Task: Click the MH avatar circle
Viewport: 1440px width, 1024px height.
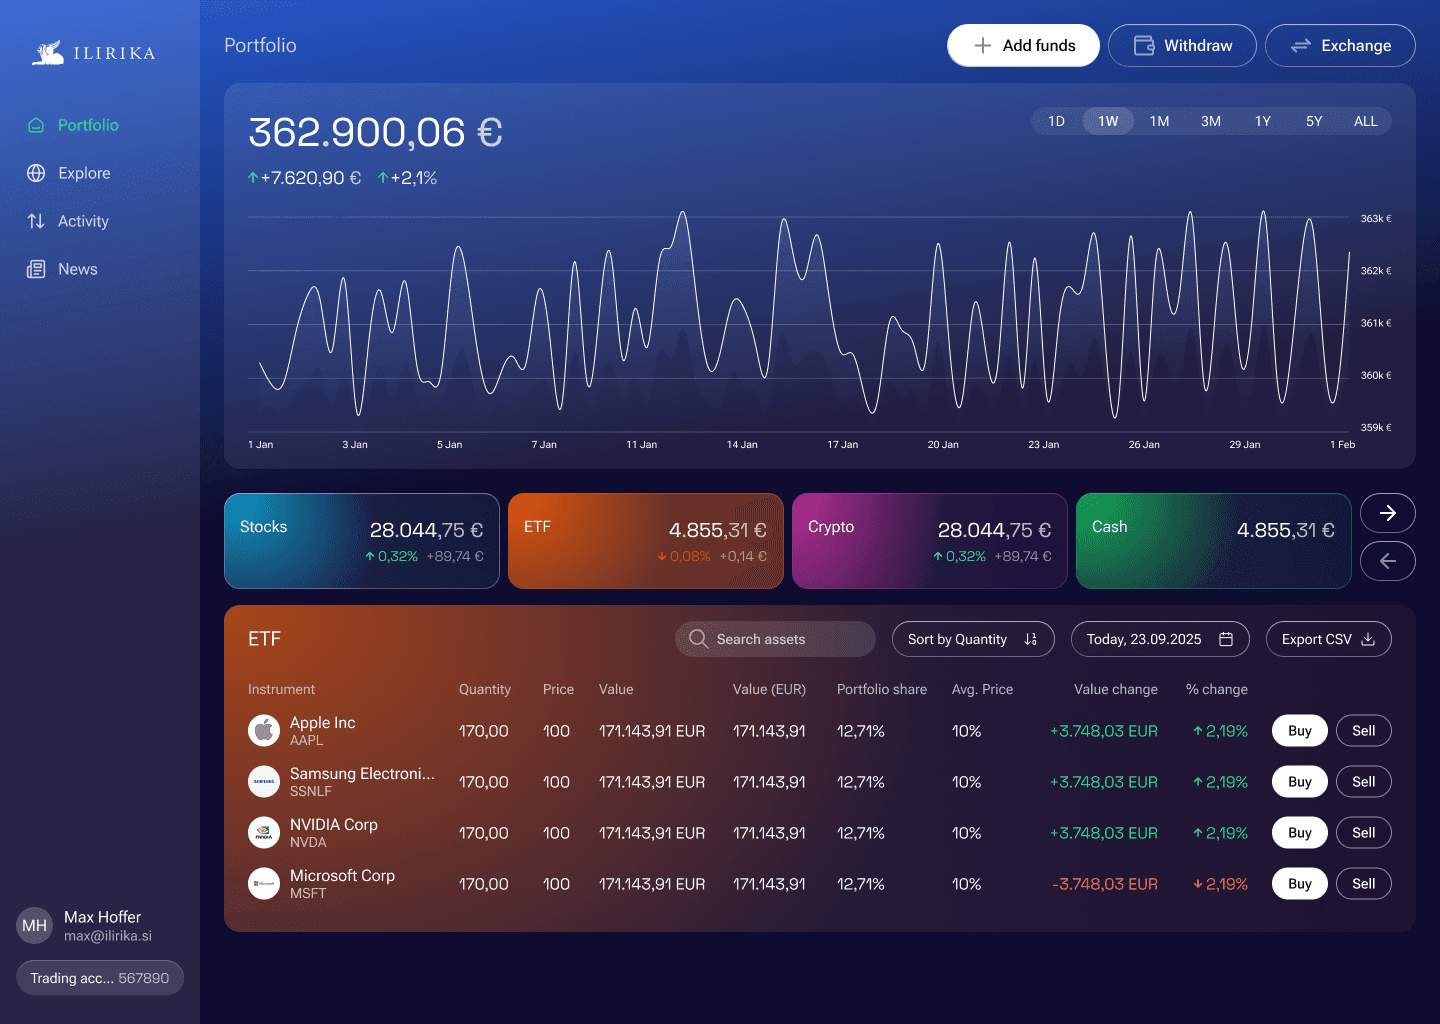Action: coord(35,926)
